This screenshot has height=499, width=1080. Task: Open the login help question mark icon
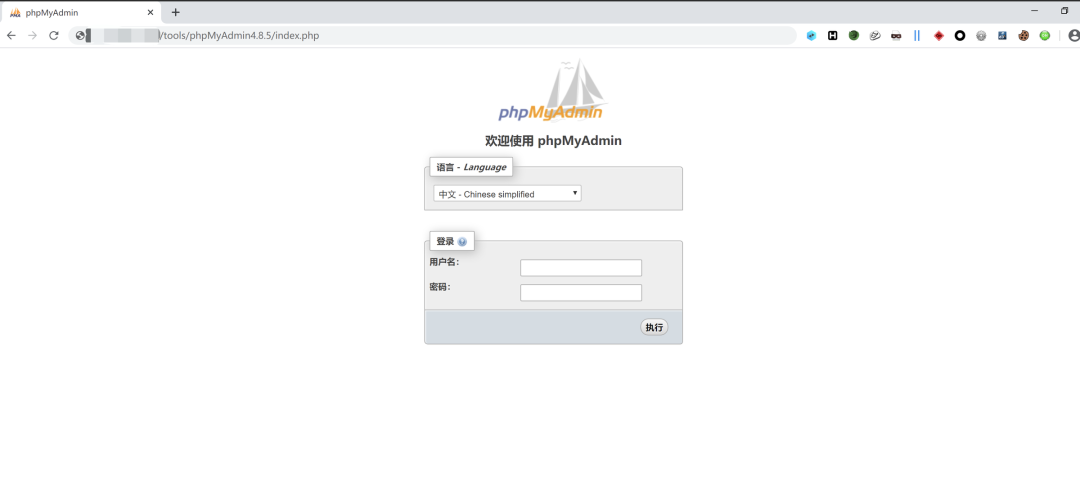tap(462, 242)
